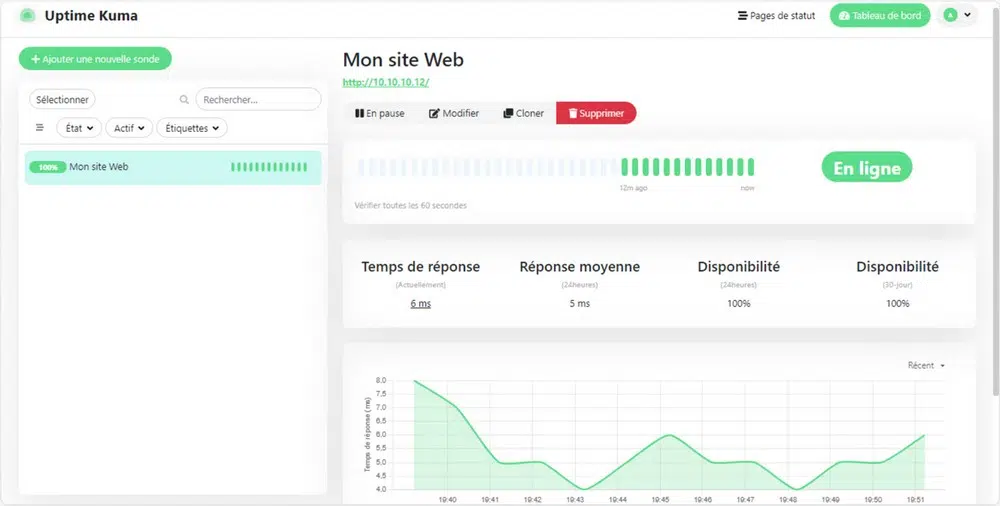Pause monitoring with En pause button
The image size is (1000, 506).
click(x=379, y=113)
